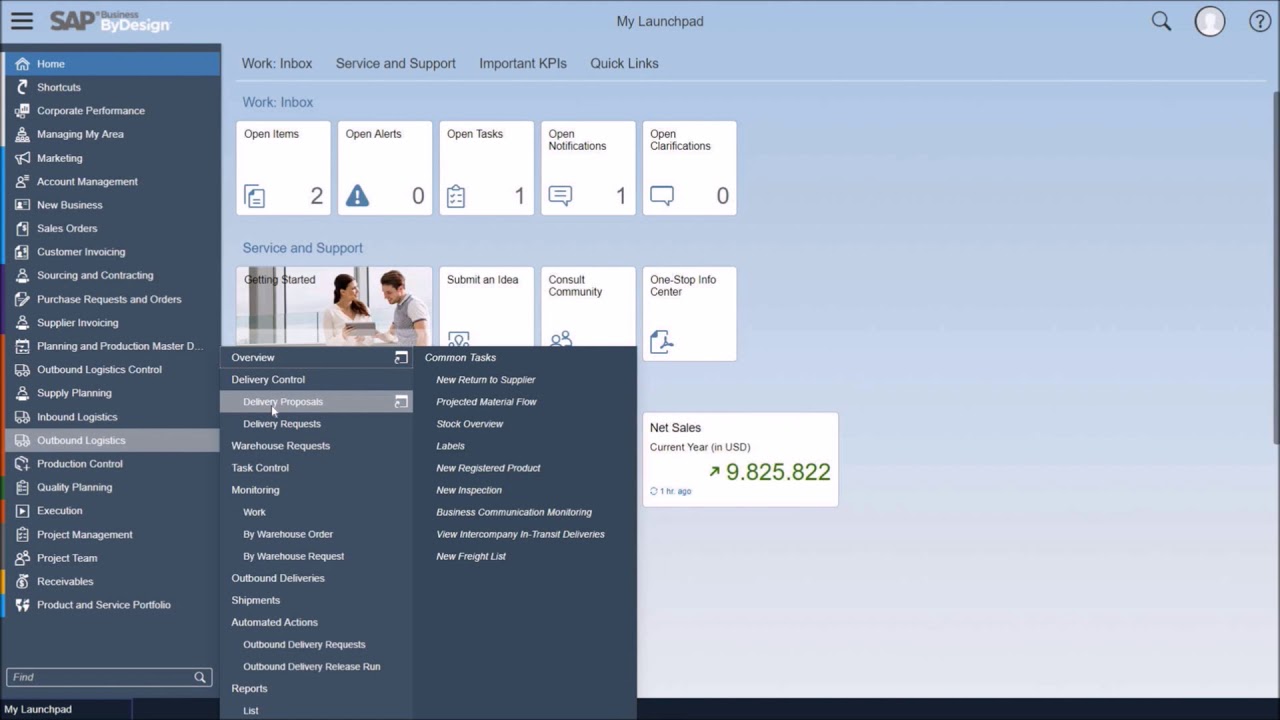Click the Customer Invoicing icon
This screenshot has height=720, width=1280.
22,252
